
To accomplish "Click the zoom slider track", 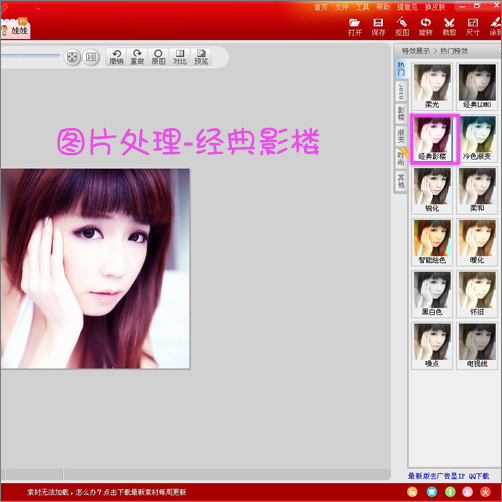I will click(x=29, y=56).
